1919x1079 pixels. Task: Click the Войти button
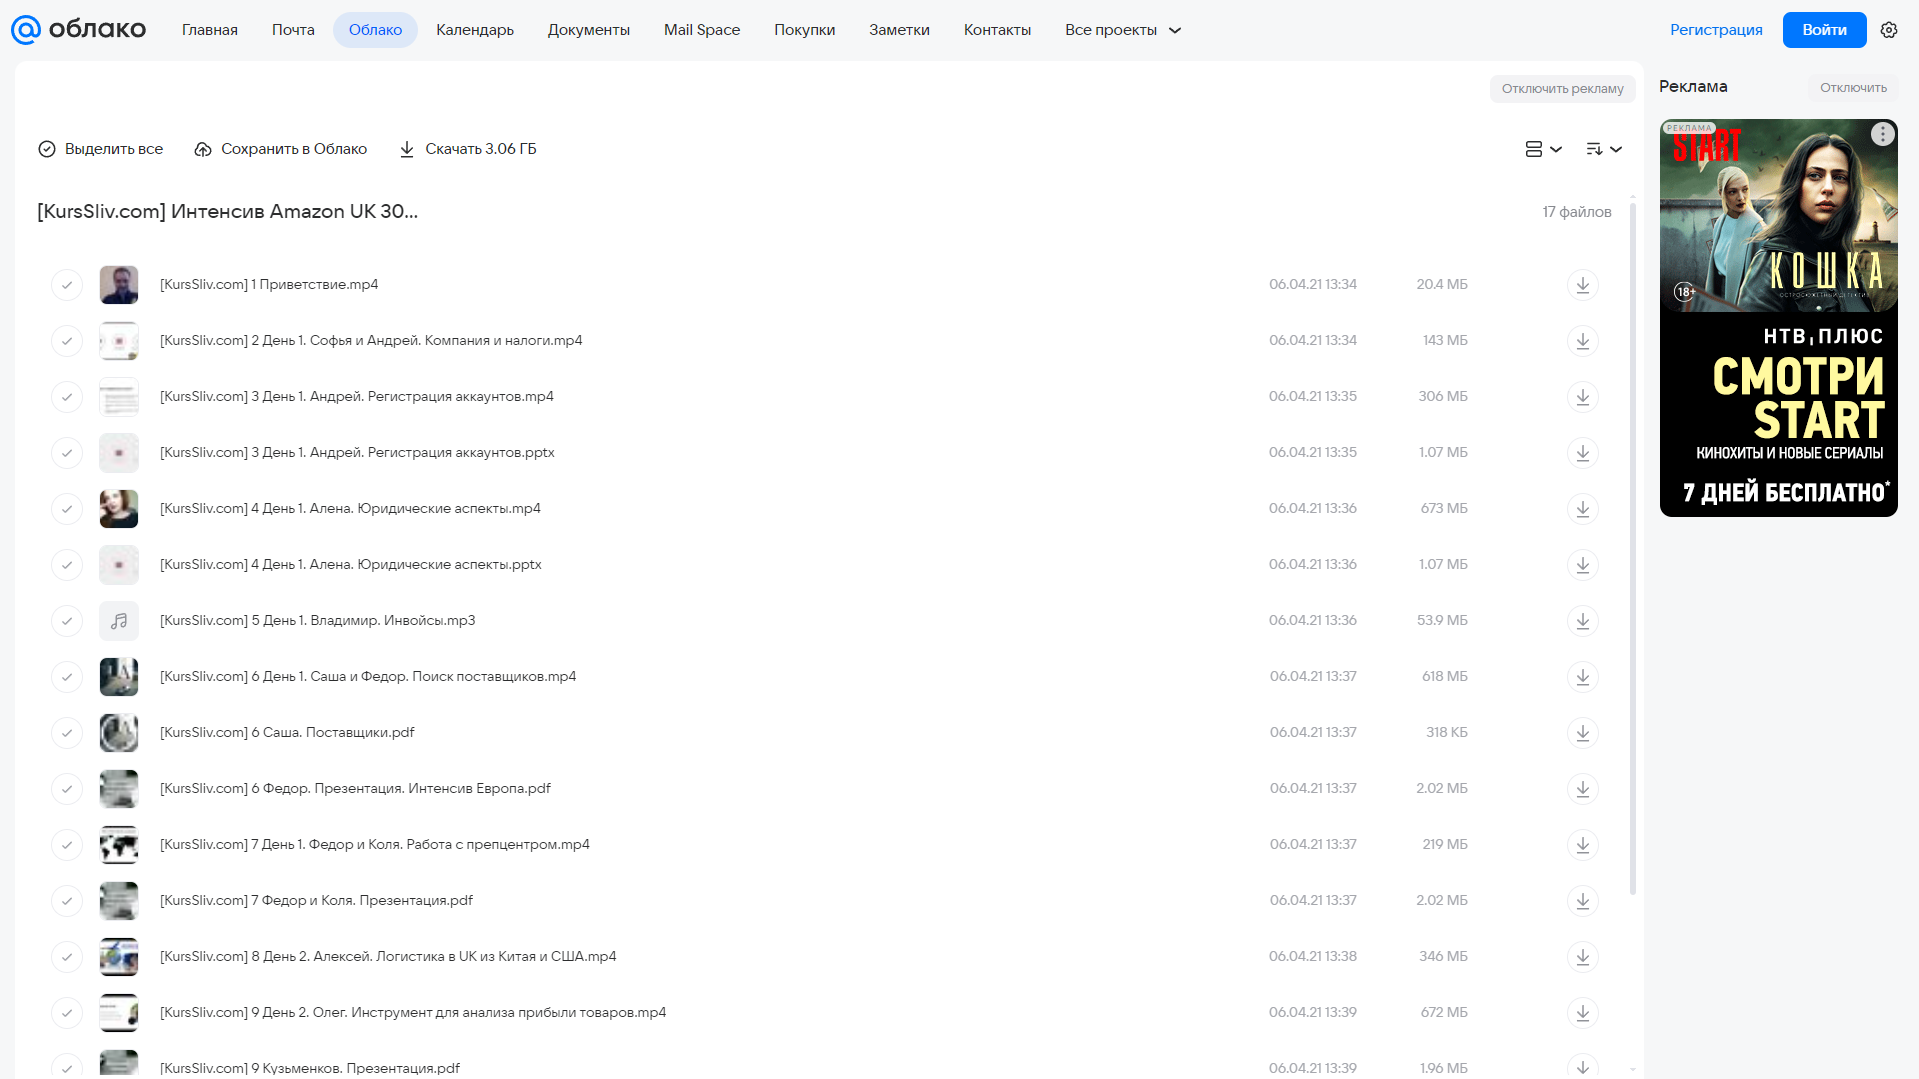pos(1824,30)
